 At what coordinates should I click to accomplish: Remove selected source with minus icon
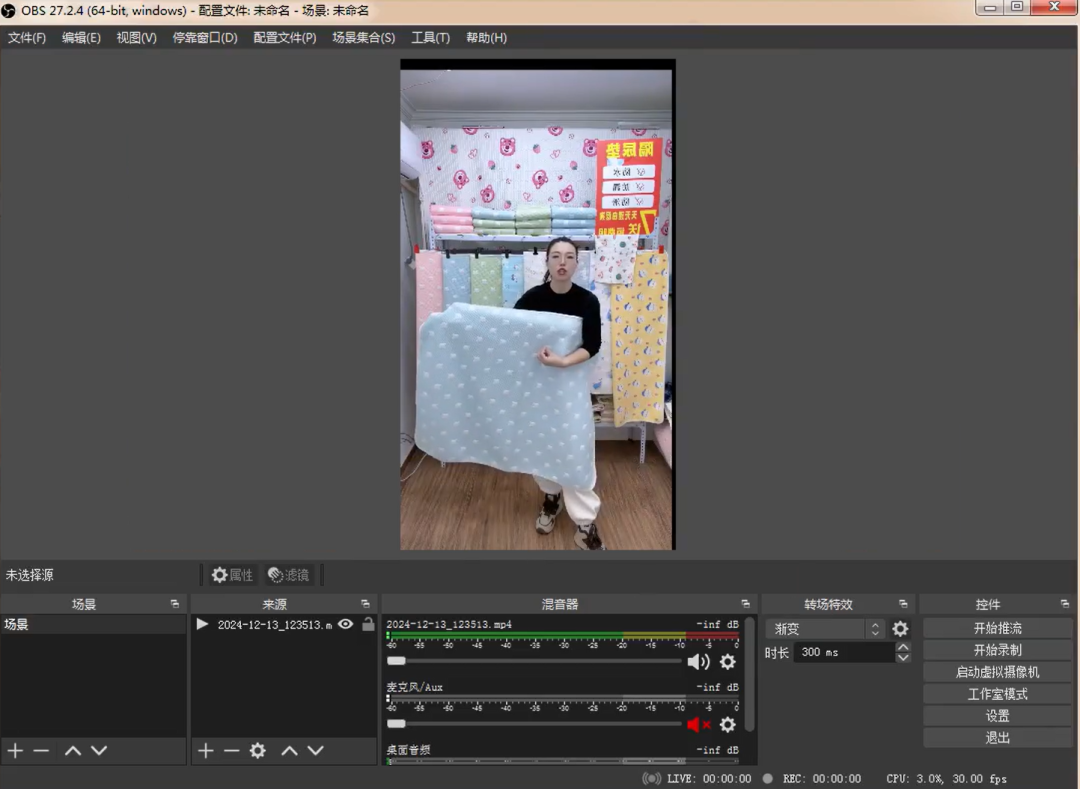coord(231,750)
